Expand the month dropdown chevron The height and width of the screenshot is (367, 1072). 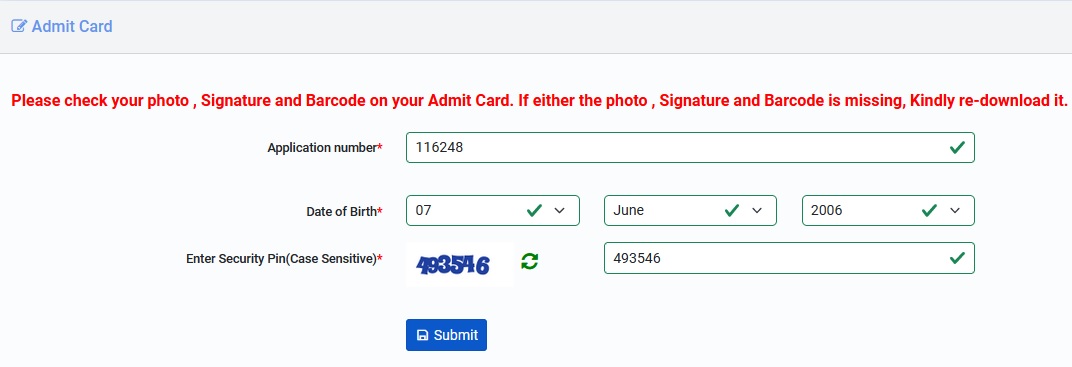coord(757,210)
